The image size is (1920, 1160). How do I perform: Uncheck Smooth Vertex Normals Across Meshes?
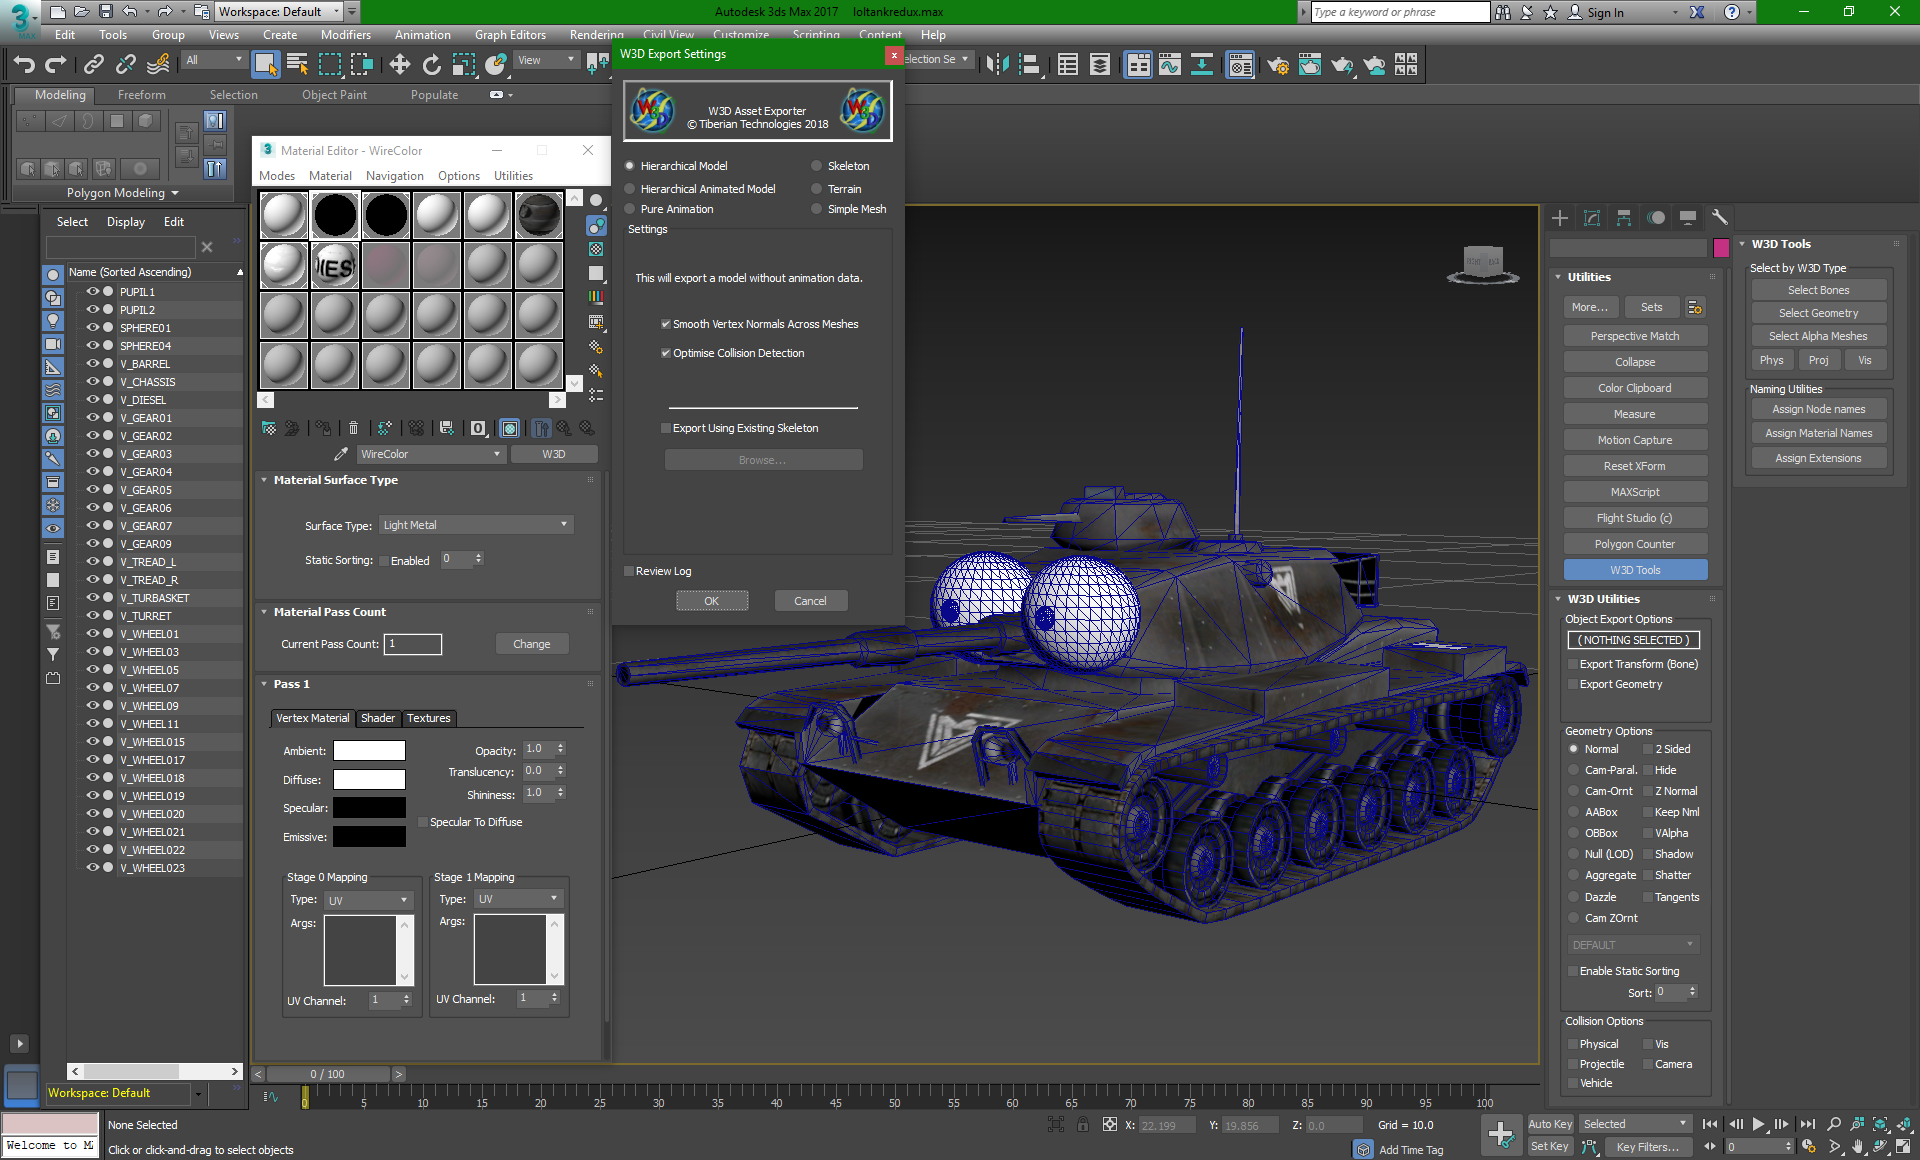(x=666, y=324)
